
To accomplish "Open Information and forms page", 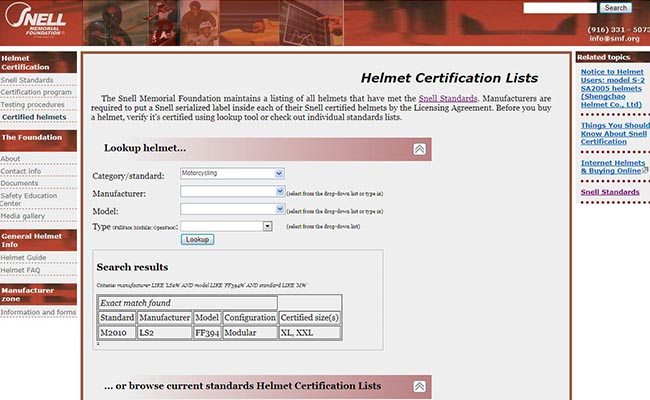I will [38, 312].
